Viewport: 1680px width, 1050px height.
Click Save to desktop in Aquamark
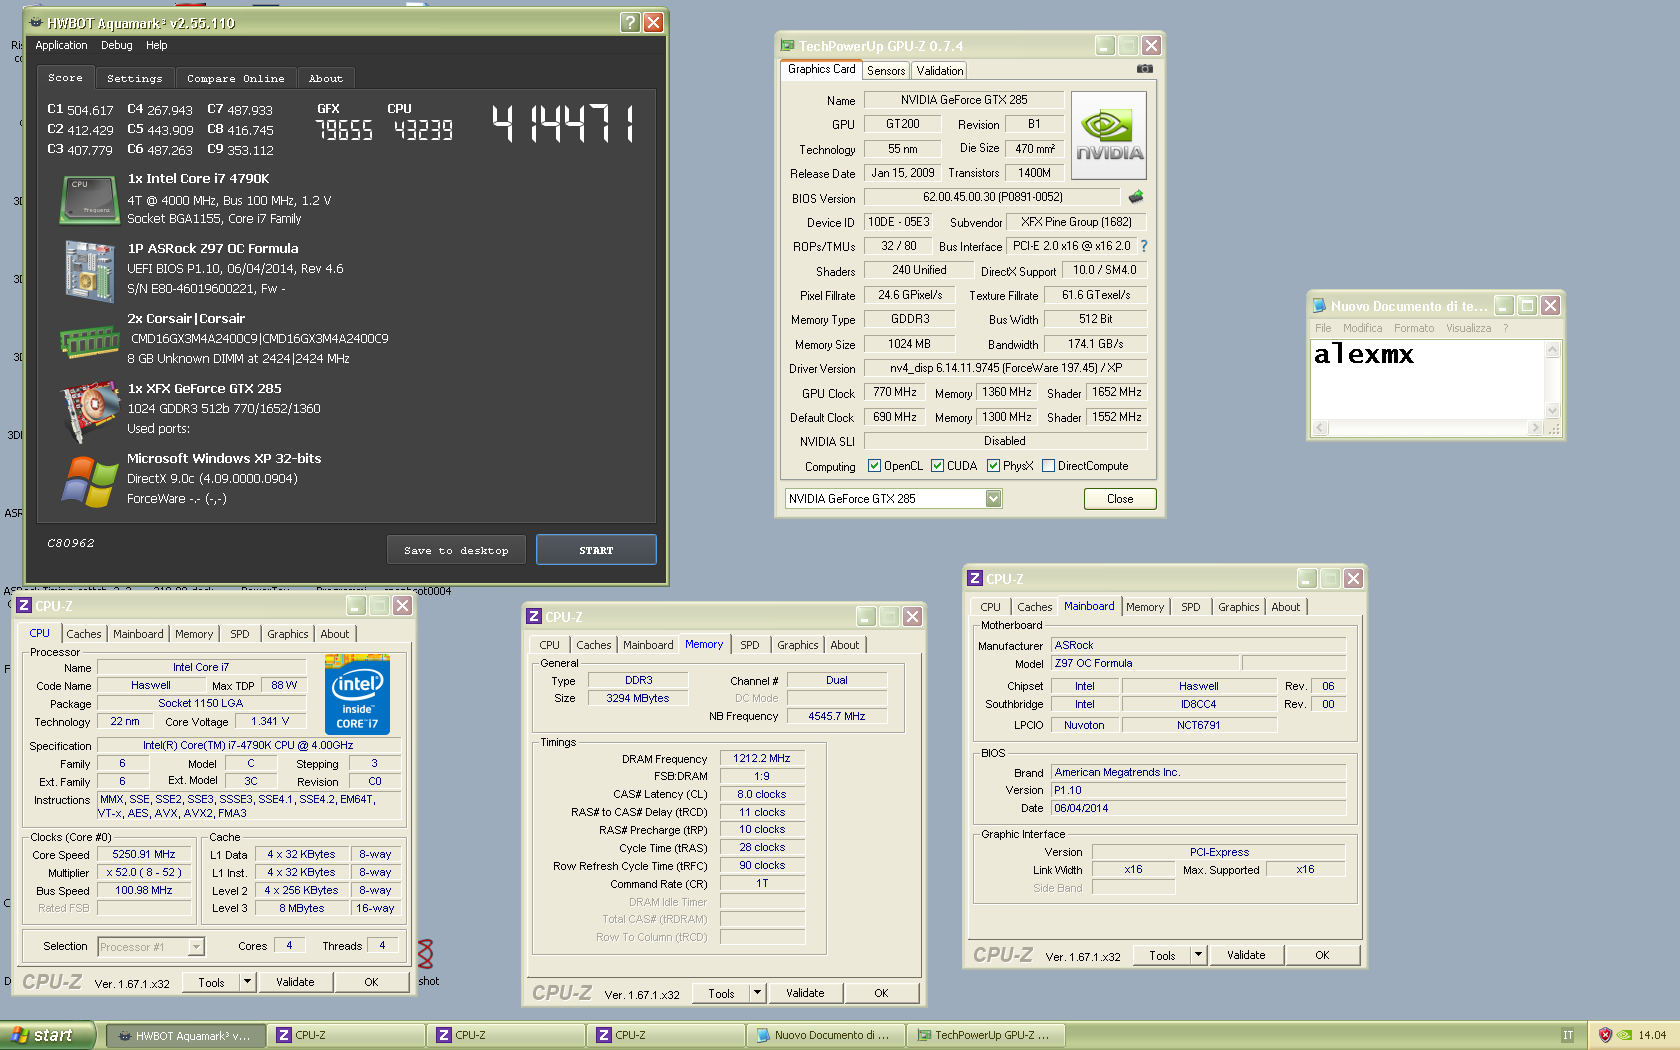click(456, 550)
